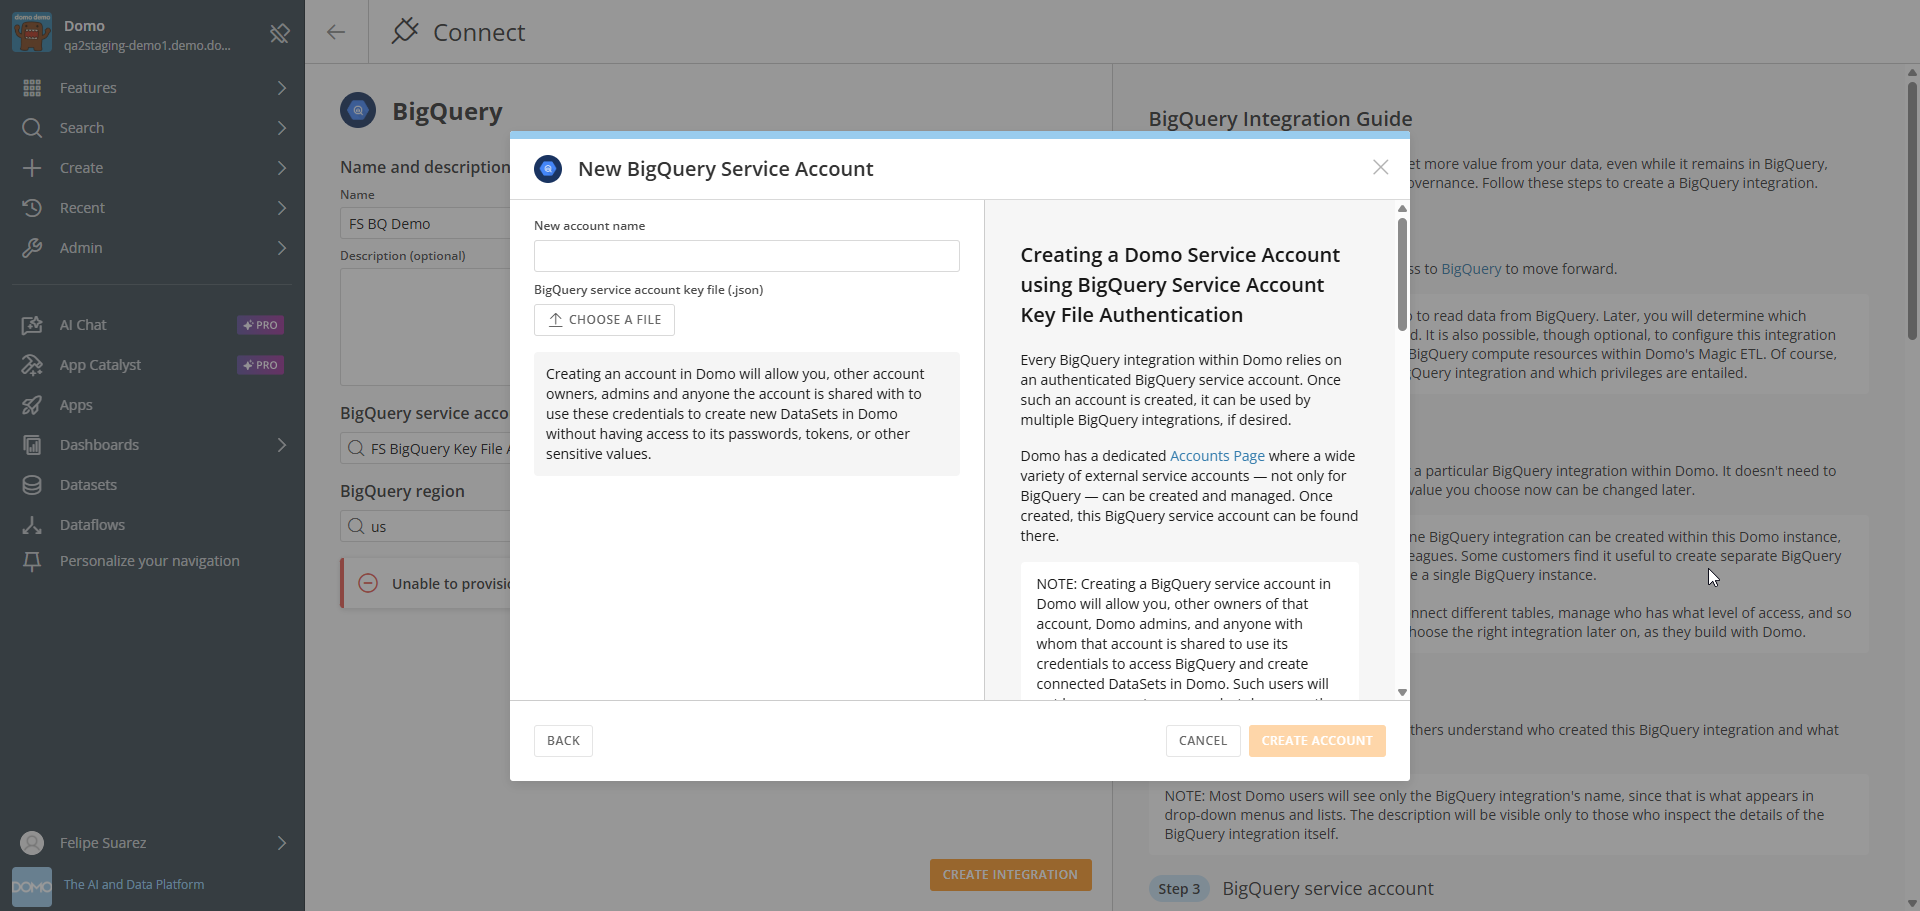
Task: Click the BigQuery logo in page header
Action: tap(358, 110)
